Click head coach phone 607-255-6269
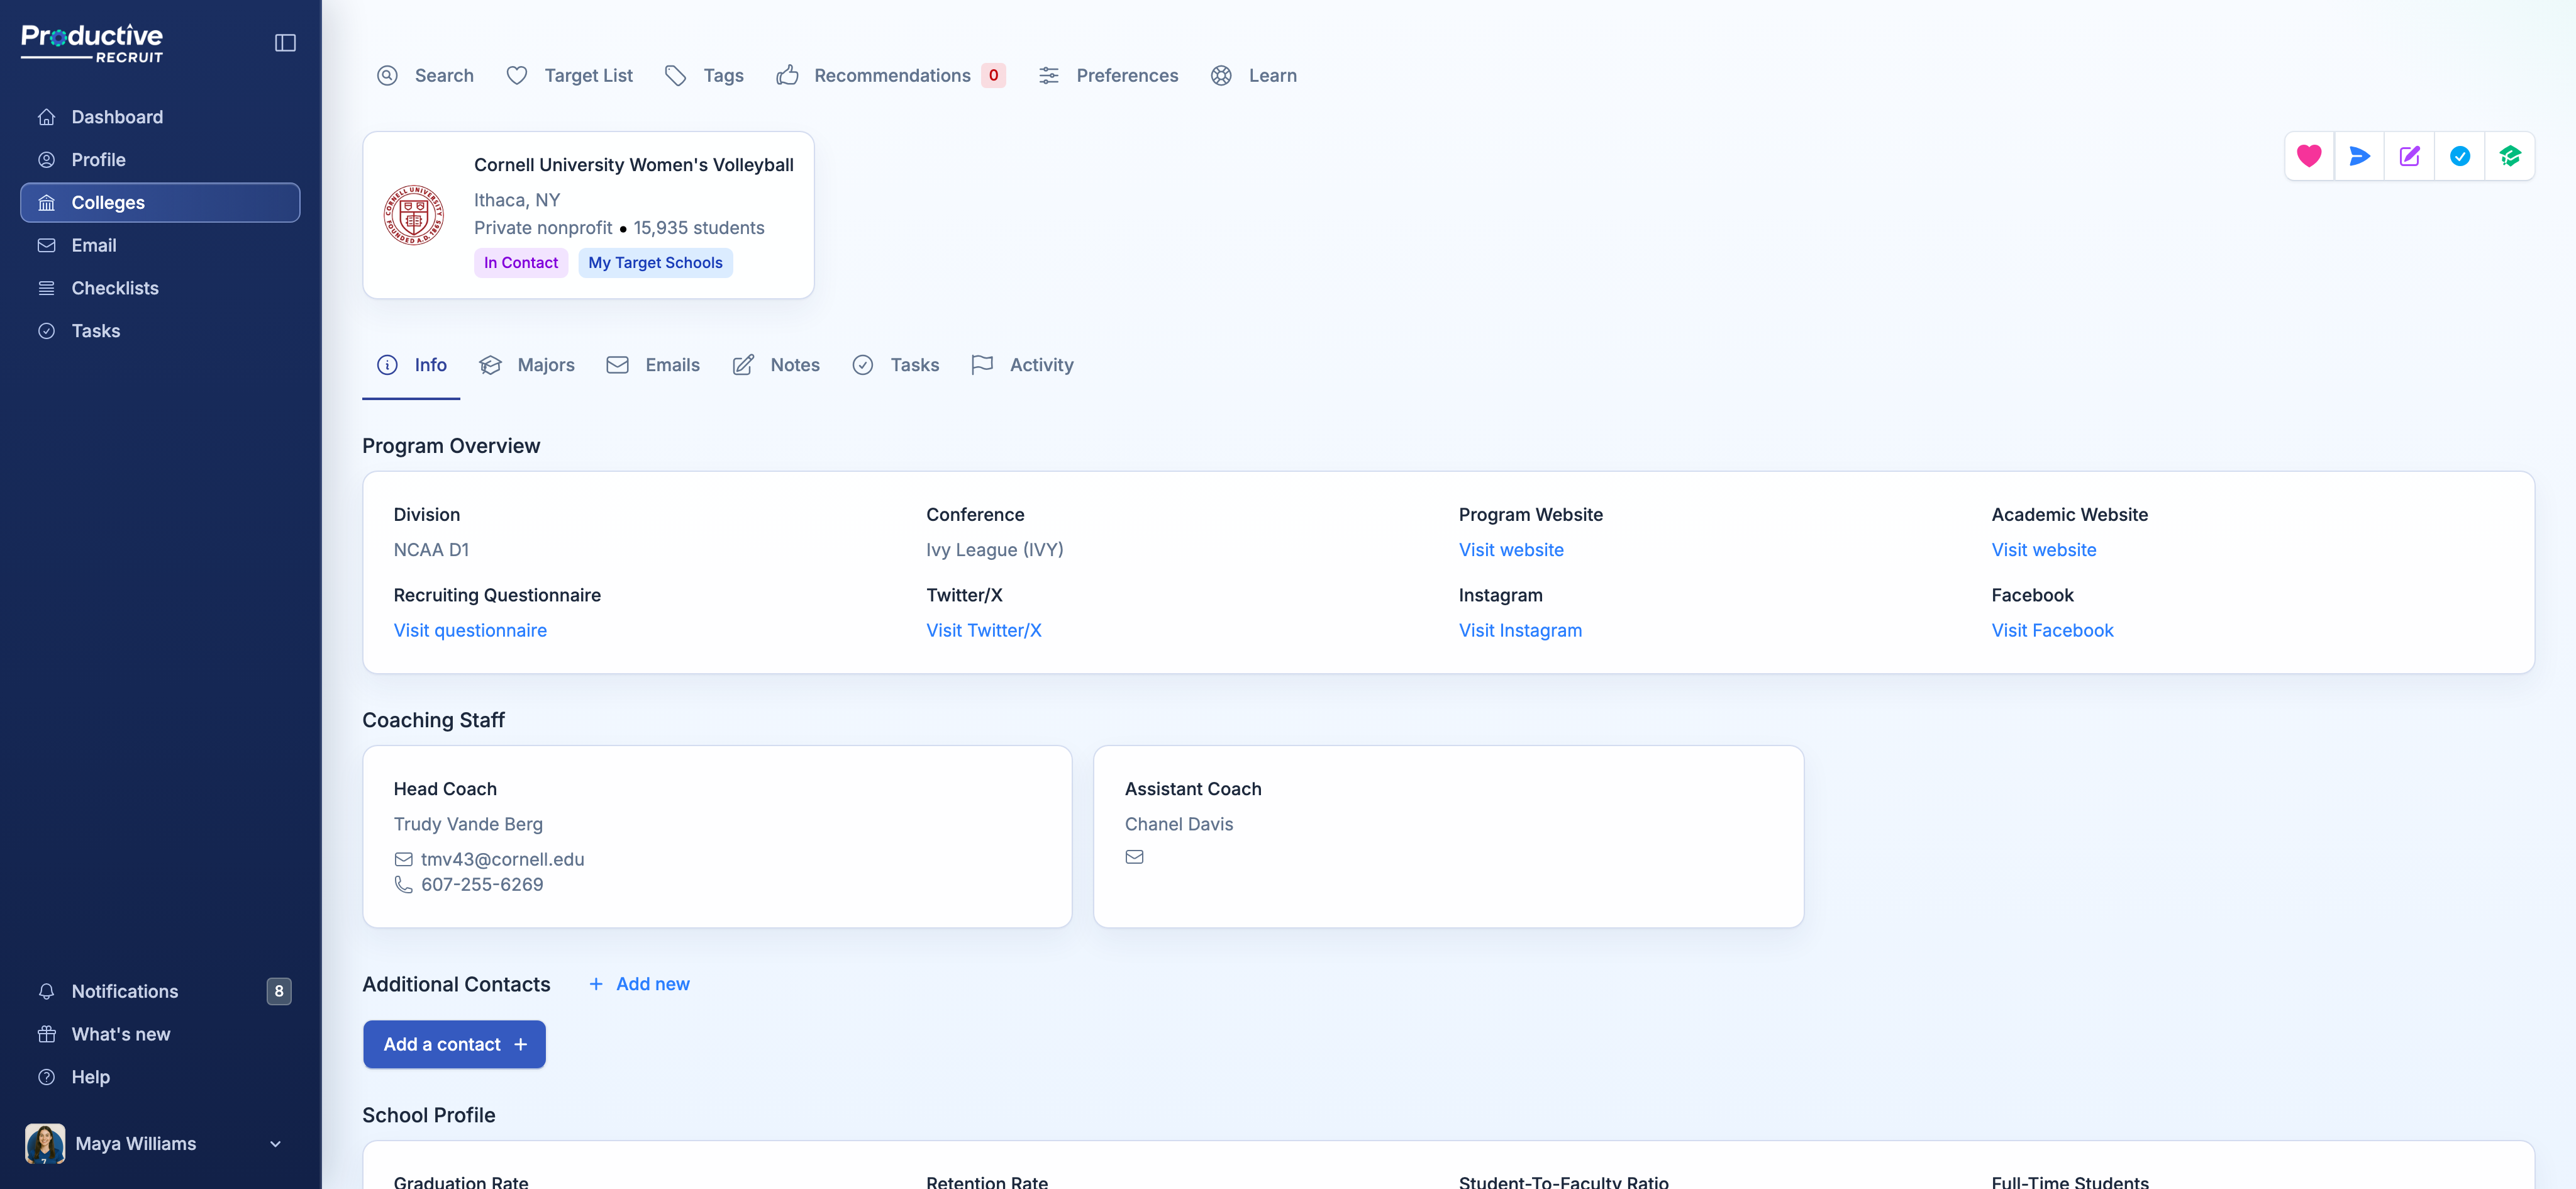 (x=482, y=884)
